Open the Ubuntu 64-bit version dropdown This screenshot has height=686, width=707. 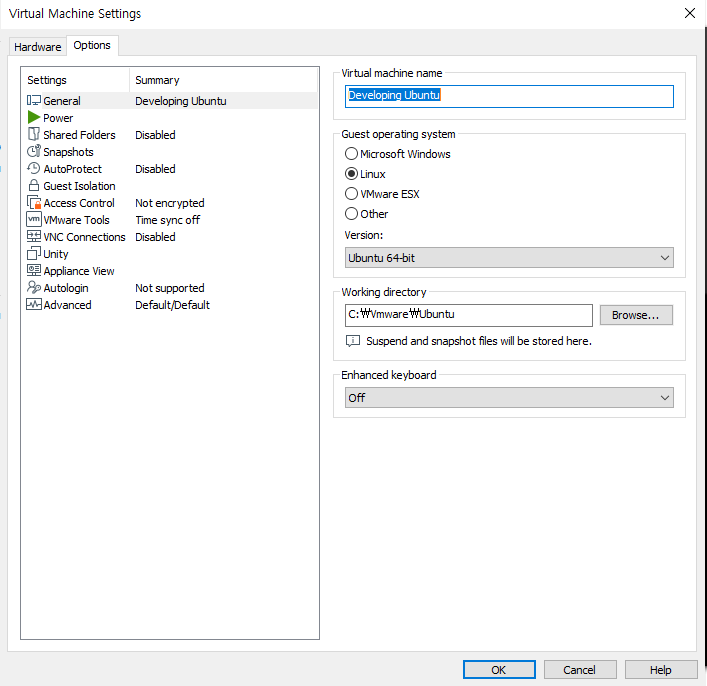pyautogui.click(x=509, y=258)
